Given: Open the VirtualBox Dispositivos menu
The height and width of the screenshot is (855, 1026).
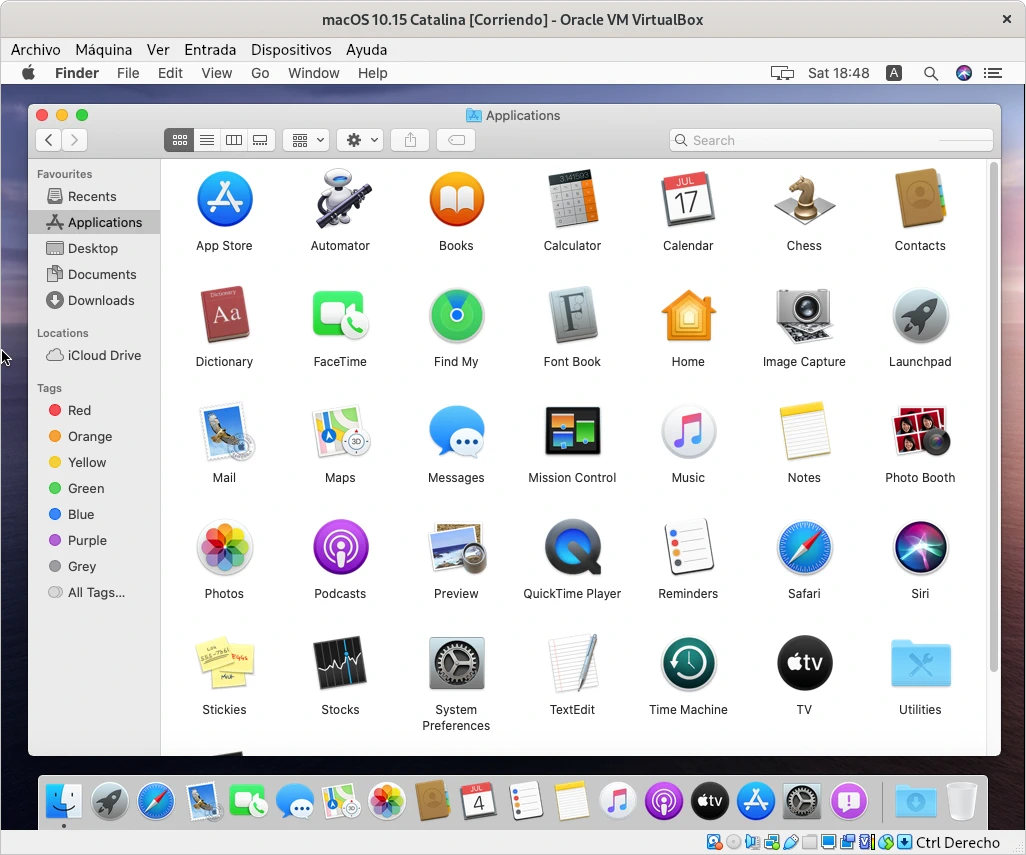Looking at the screenshot, I should pyautogui.click(x=291, y=50).
